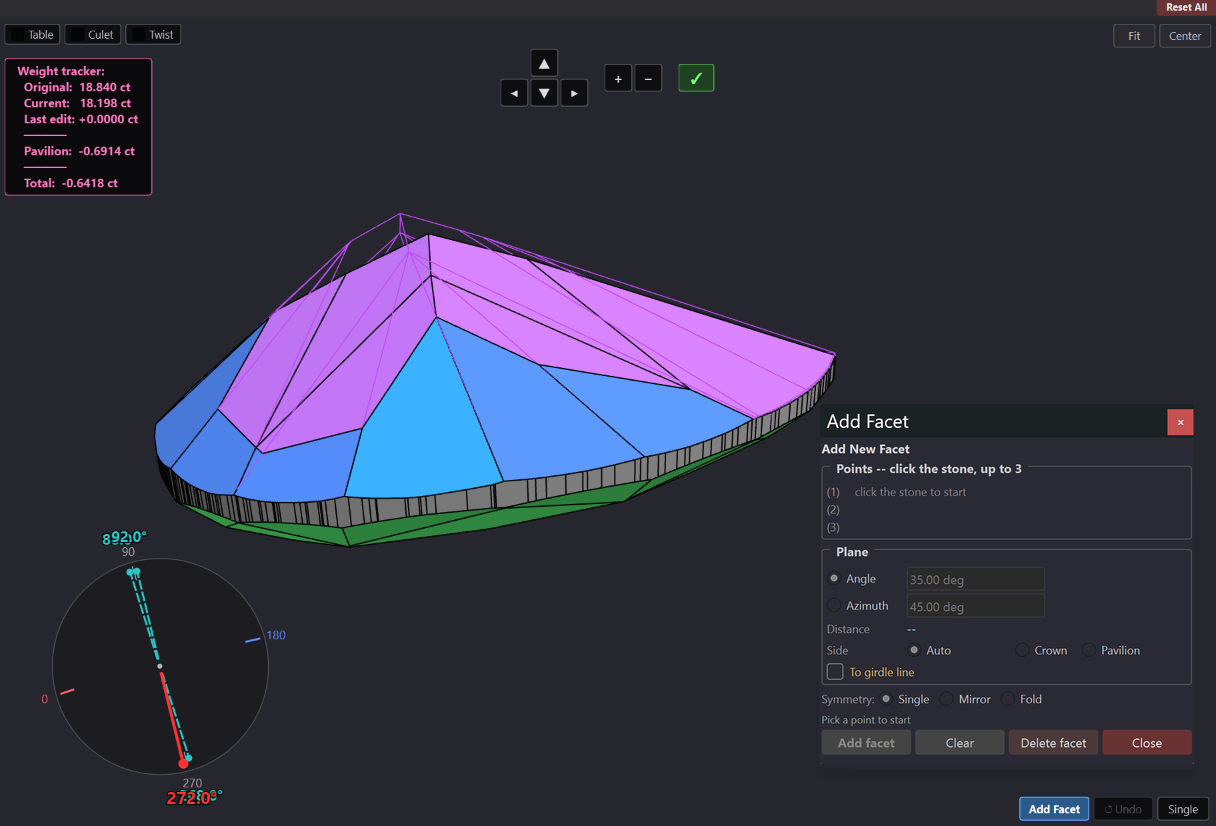
Task: Close the Add Facet panel with X
Action: point(1180,422)
